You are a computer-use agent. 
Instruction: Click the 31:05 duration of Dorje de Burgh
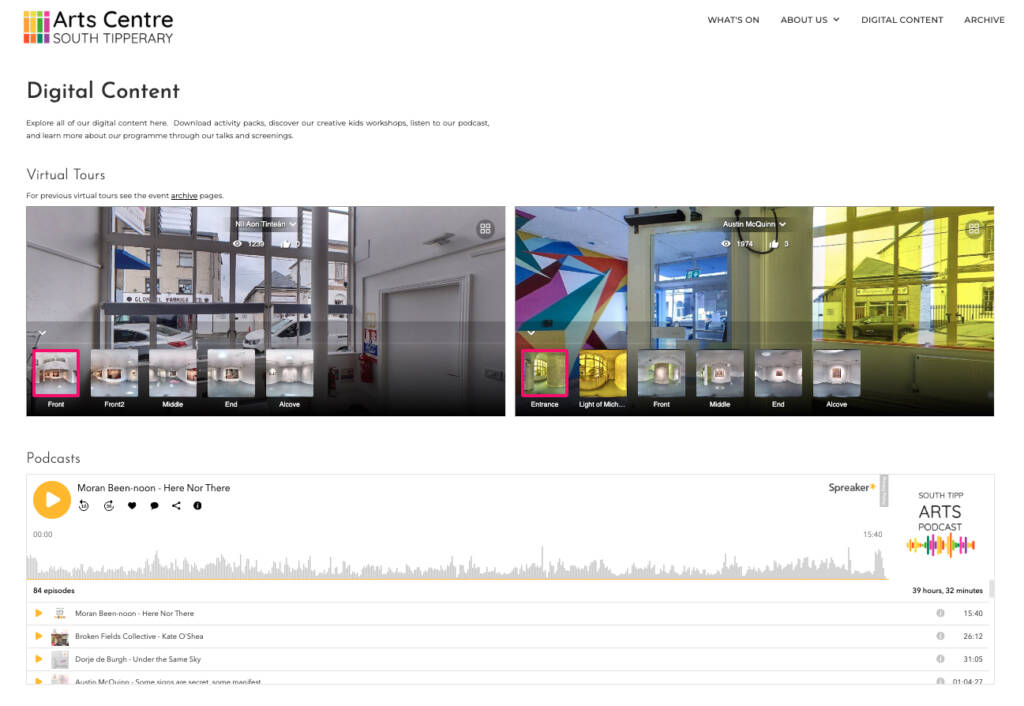point(973,659)
